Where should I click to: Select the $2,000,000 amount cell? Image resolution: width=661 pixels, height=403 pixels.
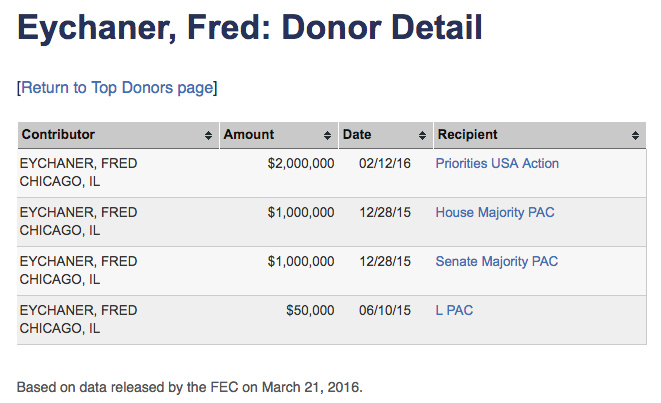click(301, 163)
